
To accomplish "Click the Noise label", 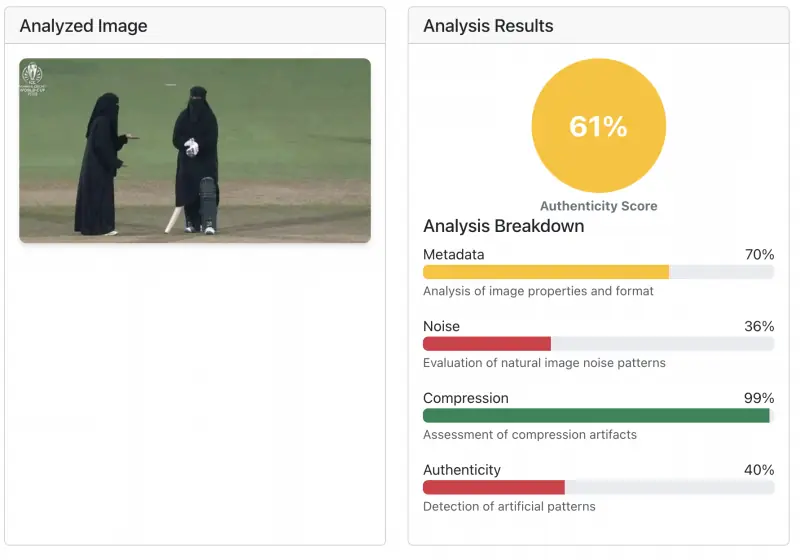I will tap(441, 327).
